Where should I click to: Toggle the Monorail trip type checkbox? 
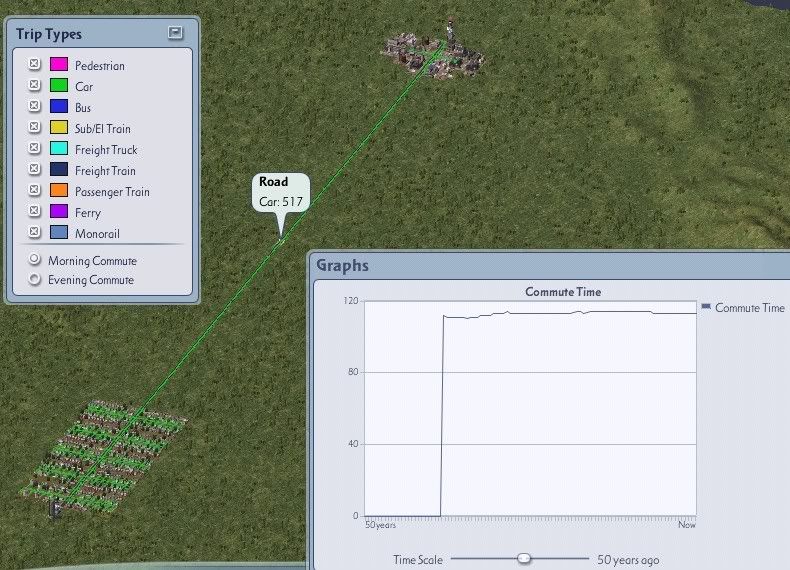pos(34,232)
